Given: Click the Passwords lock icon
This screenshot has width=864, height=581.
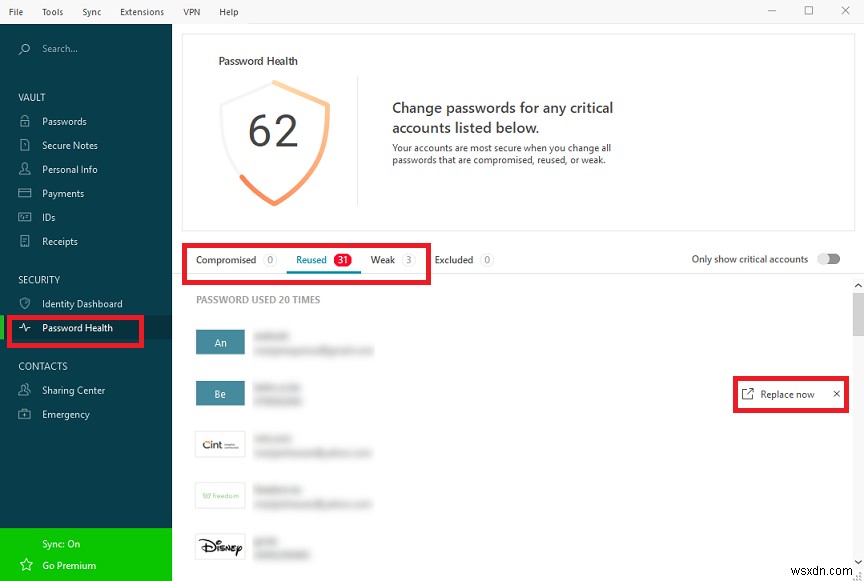Looking at the screenshot, I should coord(25,121).
